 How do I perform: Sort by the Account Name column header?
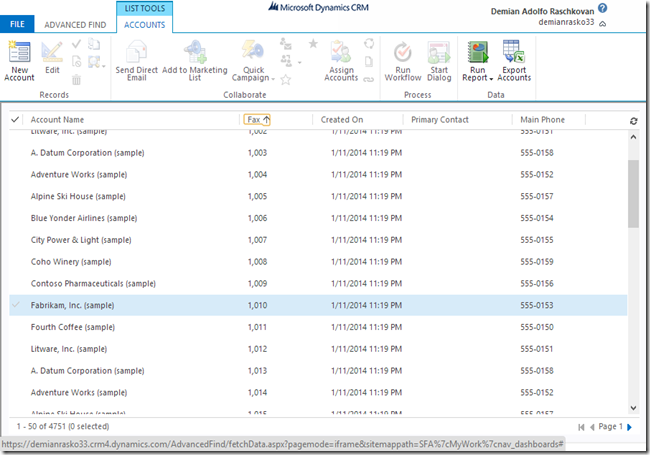pos(58,120)
